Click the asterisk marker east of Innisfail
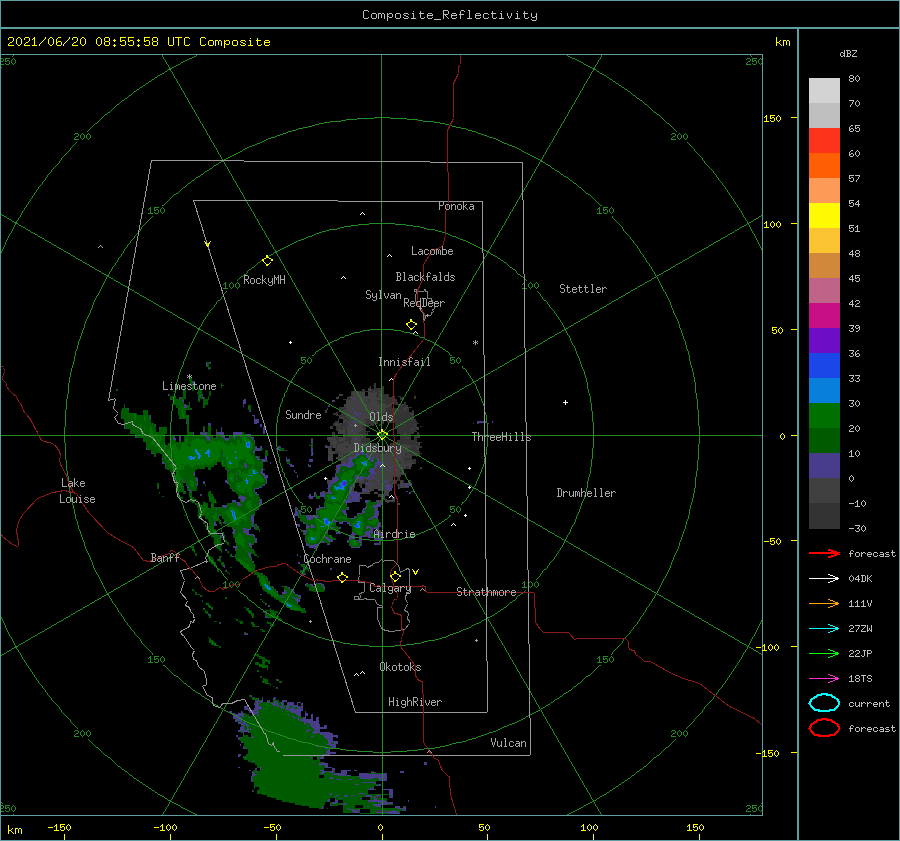 pyautogui.click(x=475, y=343)
